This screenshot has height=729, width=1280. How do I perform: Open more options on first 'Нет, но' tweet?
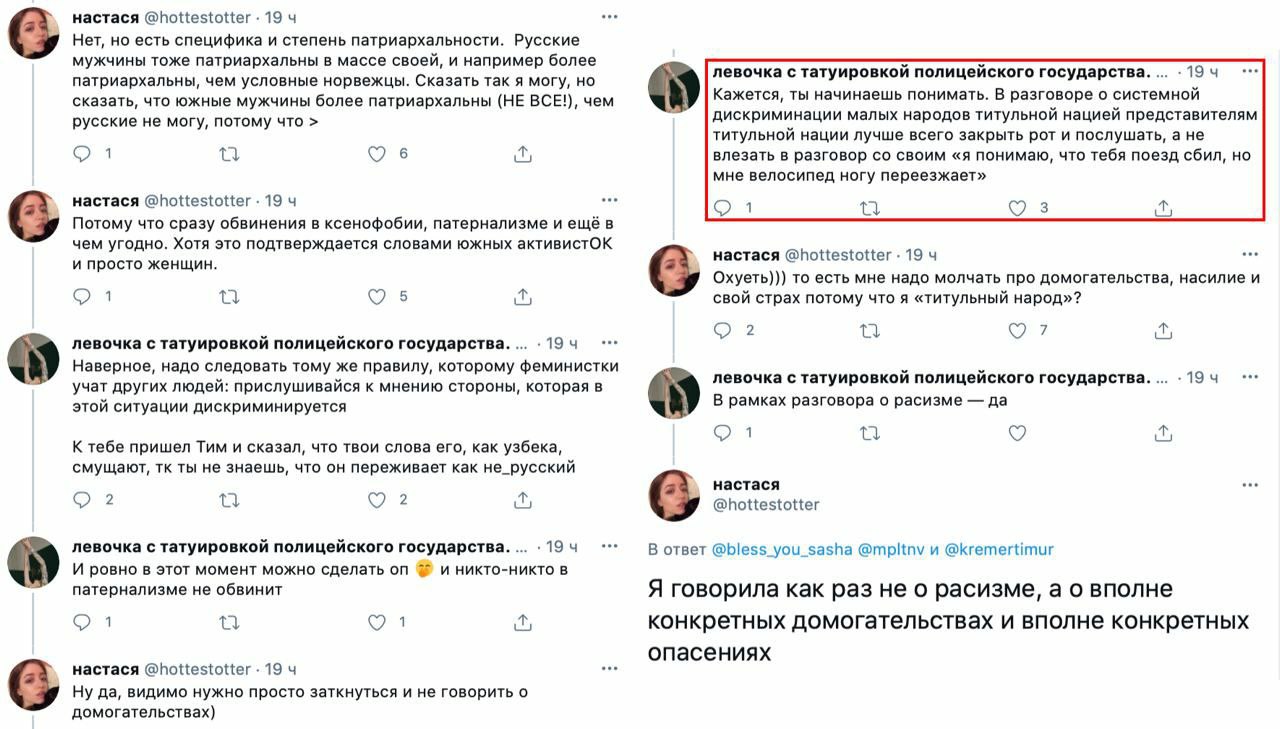609,18
